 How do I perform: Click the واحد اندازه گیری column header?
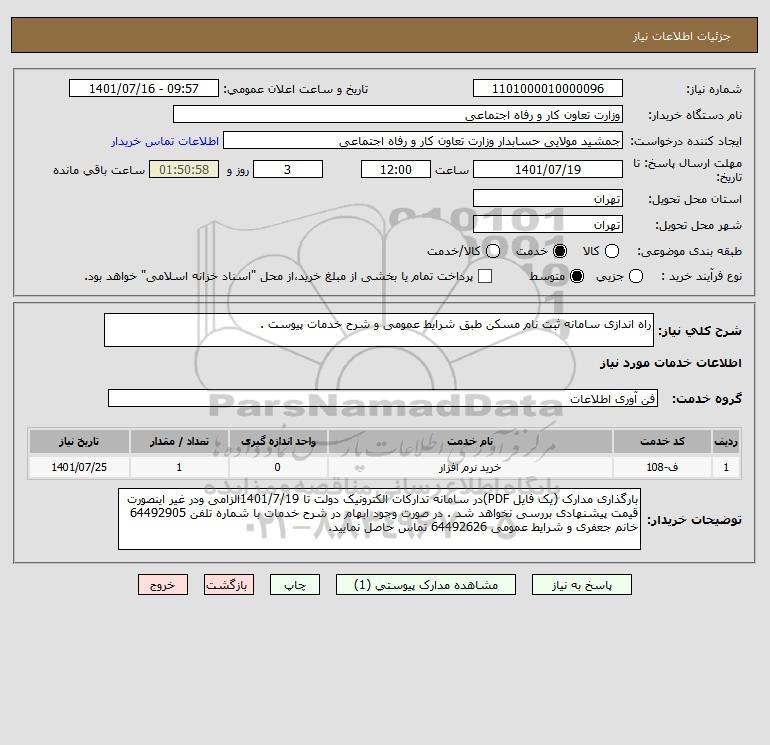[278, 441]
